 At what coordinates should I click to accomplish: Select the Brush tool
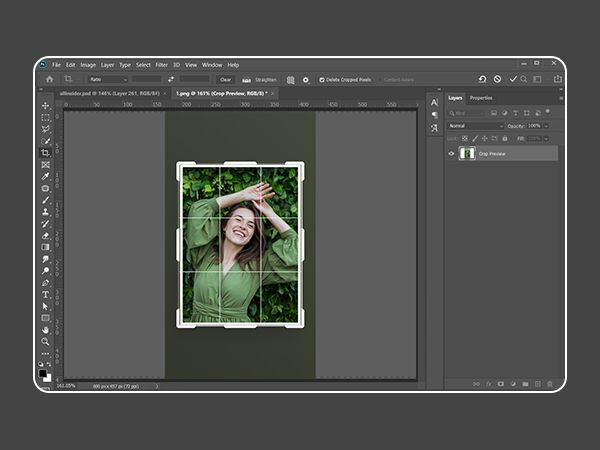pyautogui.click(x=46, y=200)
